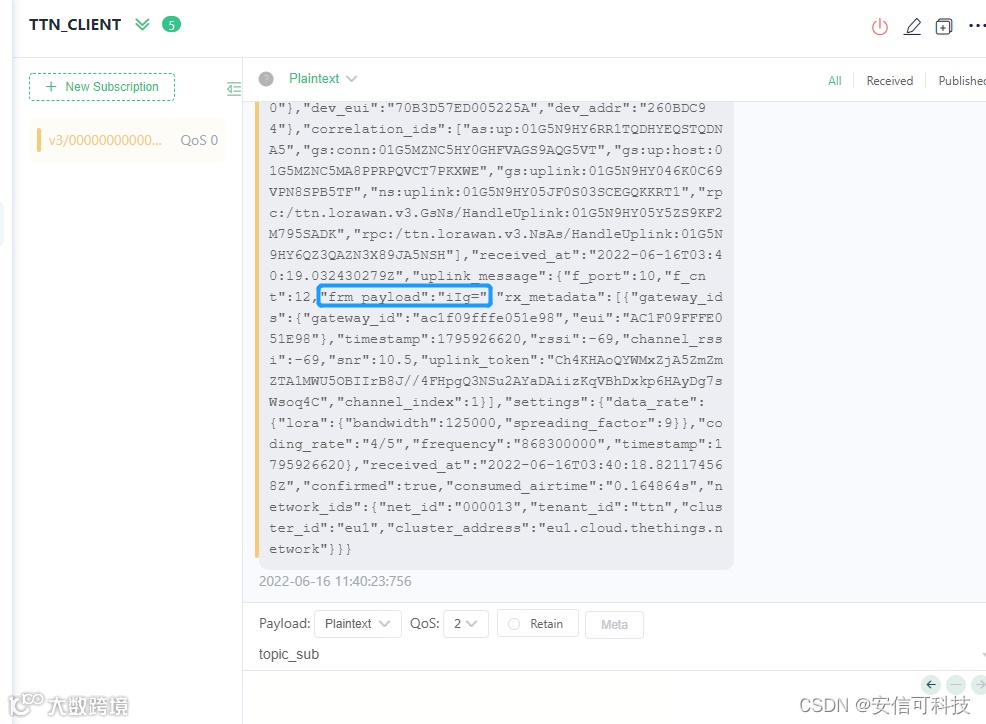
Task: Switch to the All messages tab
Action: click(x=834, y=81)
